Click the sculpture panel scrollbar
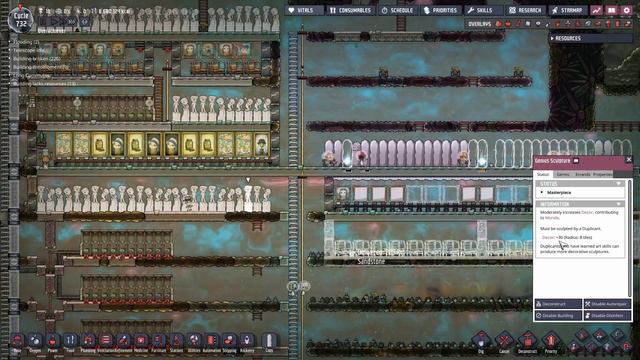The width and height of the screenshot is (640, 360). [629, 238]
